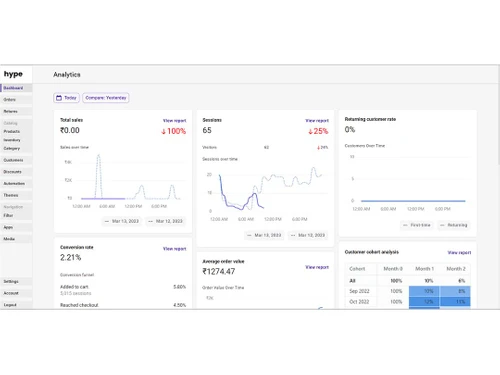
Task: Toggle First-time customers legend
Action: [417, 225]
